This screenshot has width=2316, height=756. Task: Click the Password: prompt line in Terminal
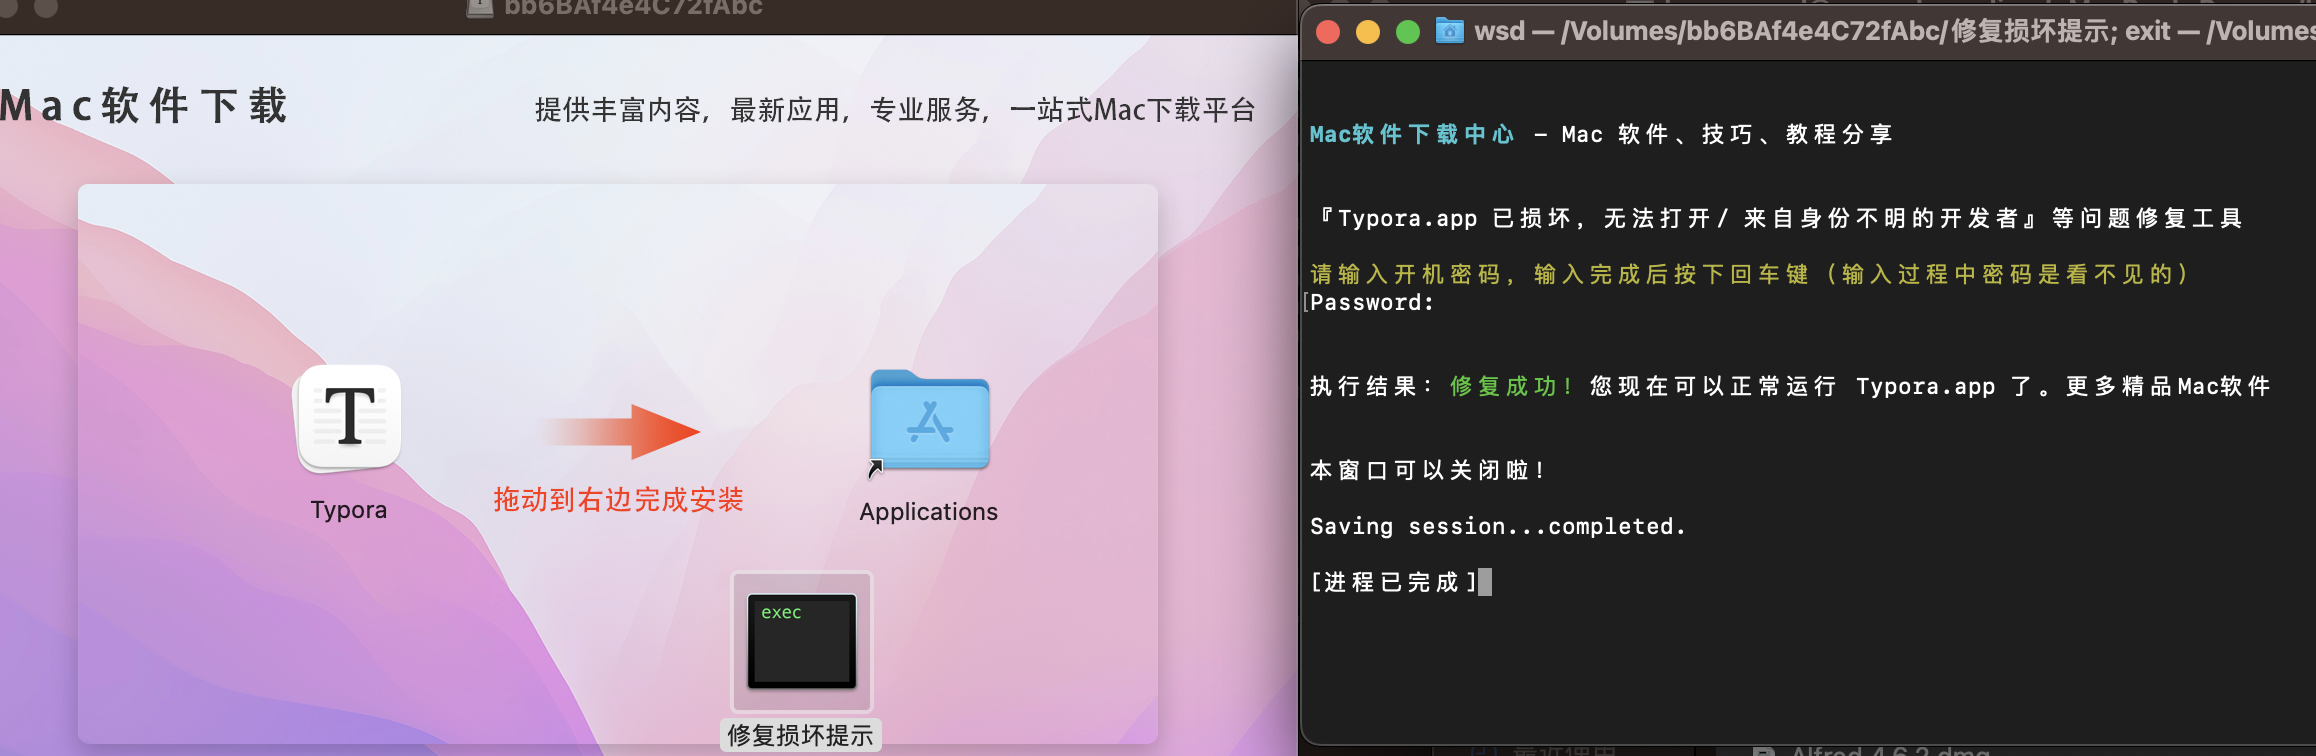click(1372, 302)
